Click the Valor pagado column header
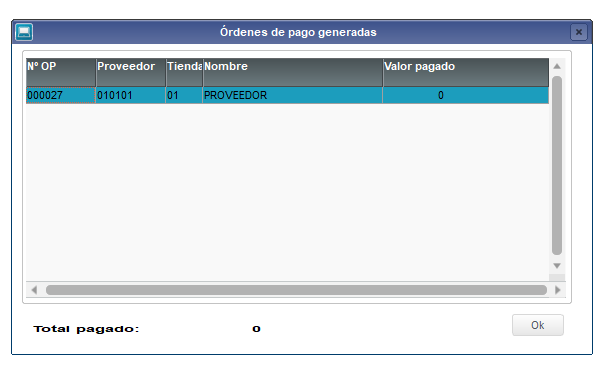Image resolution: width=597 pixels, height=369 pixels. pyautogui.click(x=466, y=72)
